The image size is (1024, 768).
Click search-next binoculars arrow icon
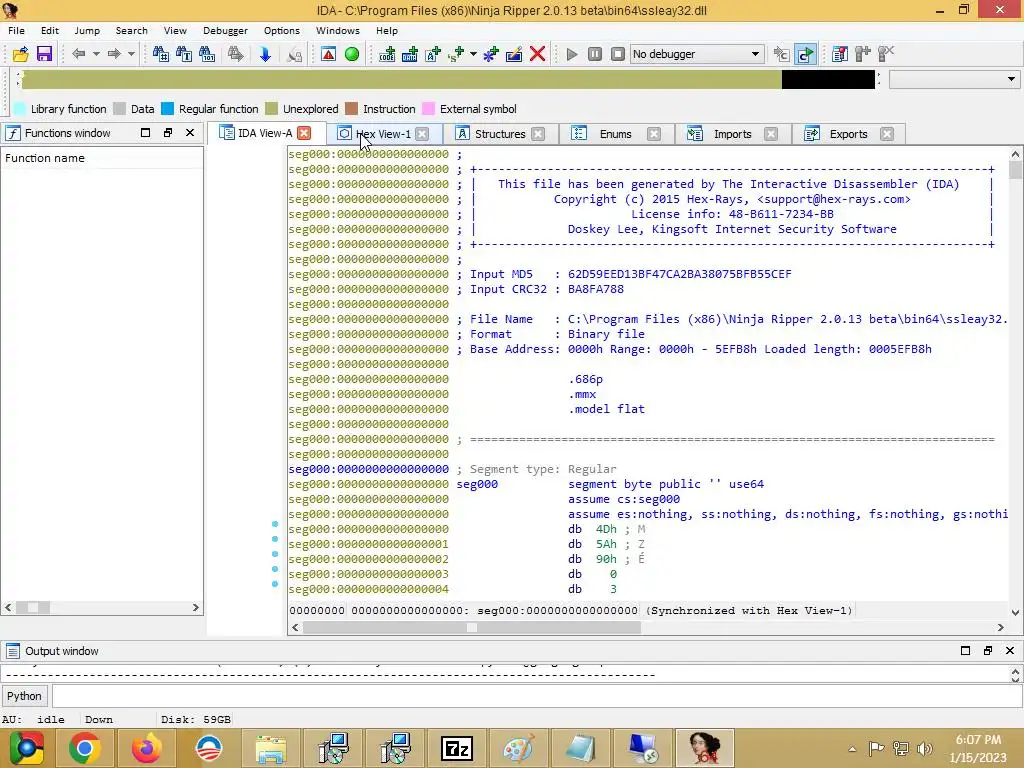[x=236, y=54]
